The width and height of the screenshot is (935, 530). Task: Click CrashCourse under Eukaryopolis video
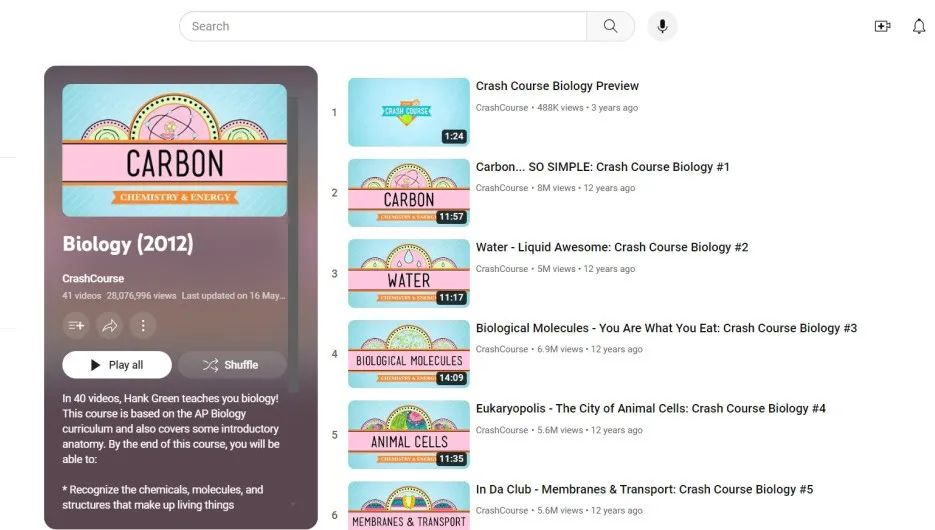(501, 430)
